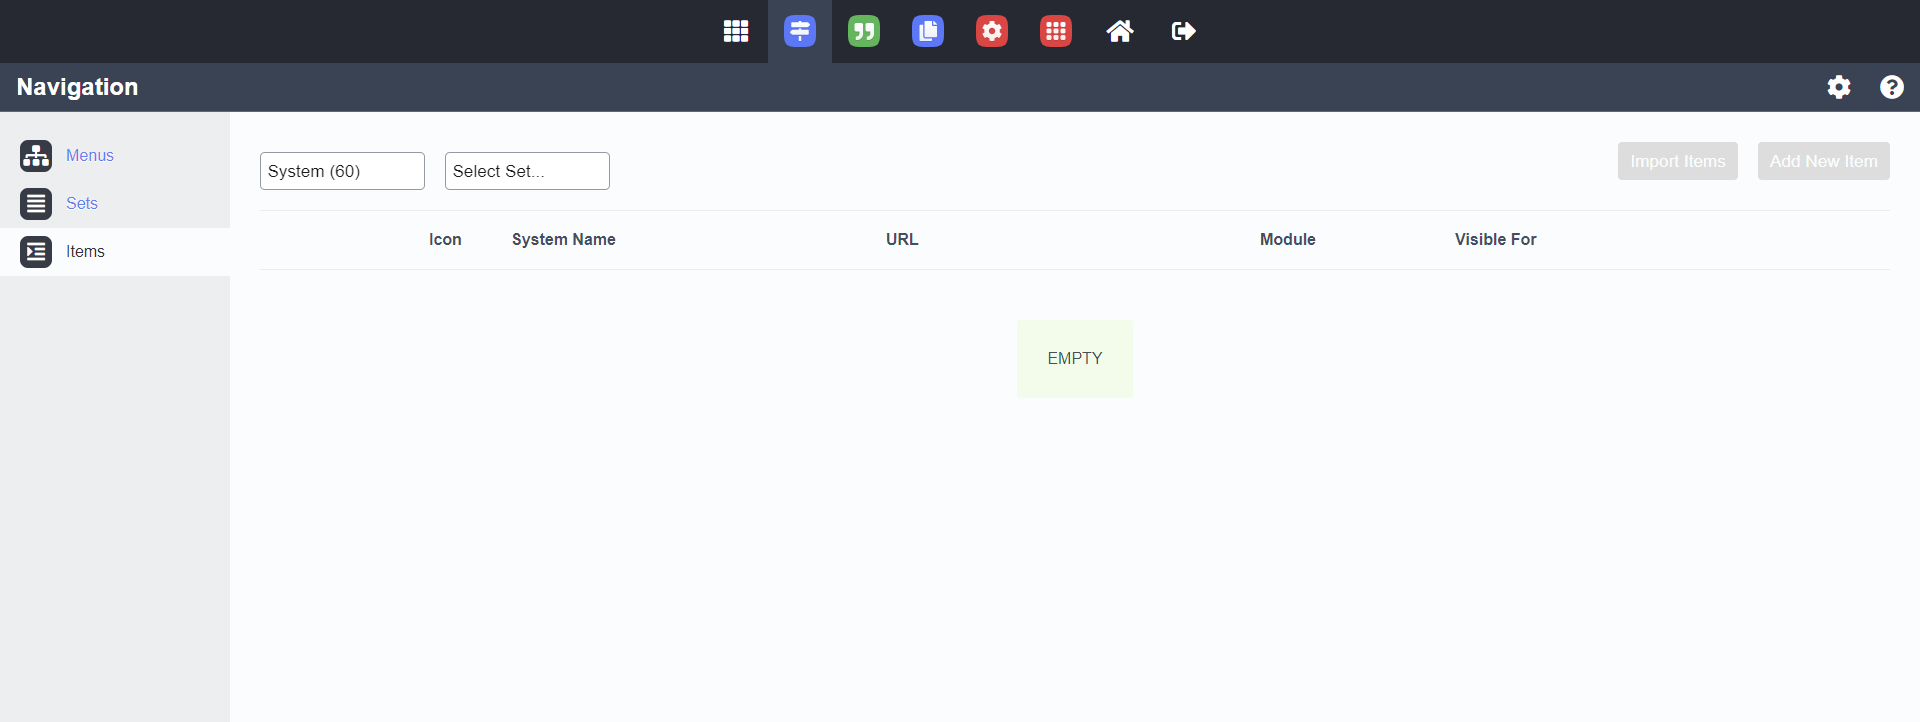Go to home via house icon

(1120, 31)
